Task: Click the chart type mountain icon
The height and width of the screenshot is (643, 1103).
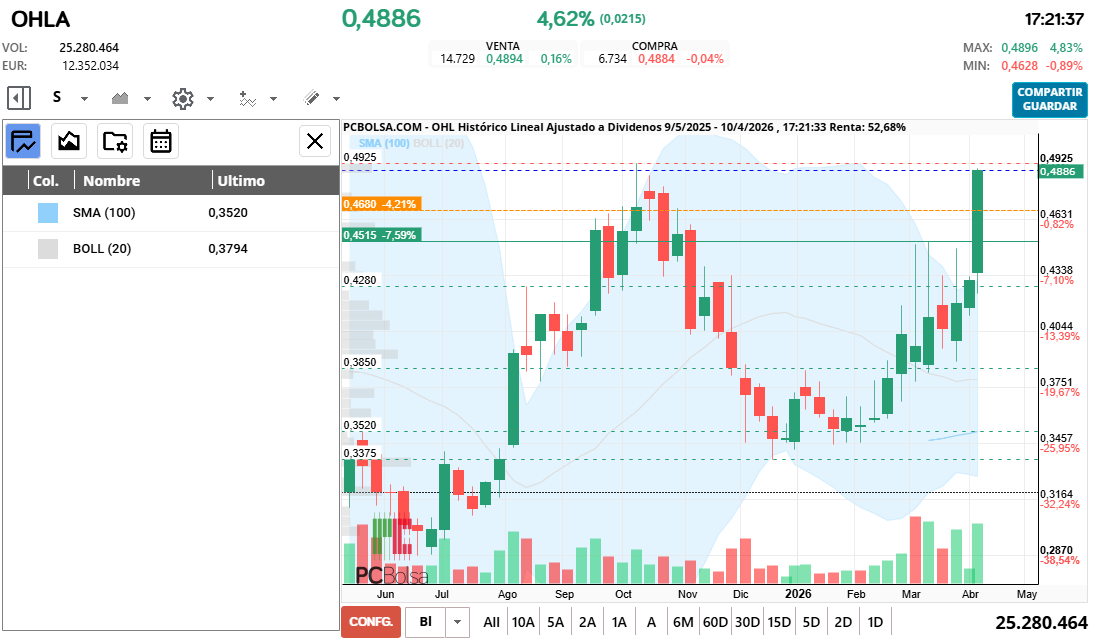Action: (x=121, y=98)
